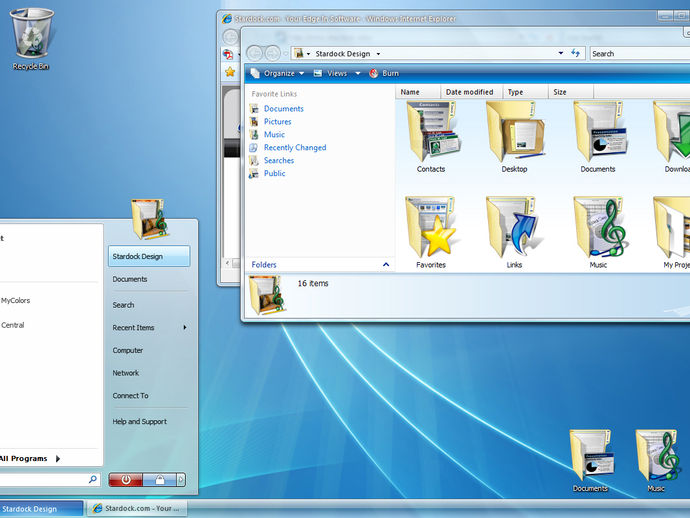Sort by the Name column header
The image size is (690, 518).
pyautogui.click(x=418, y=92)
